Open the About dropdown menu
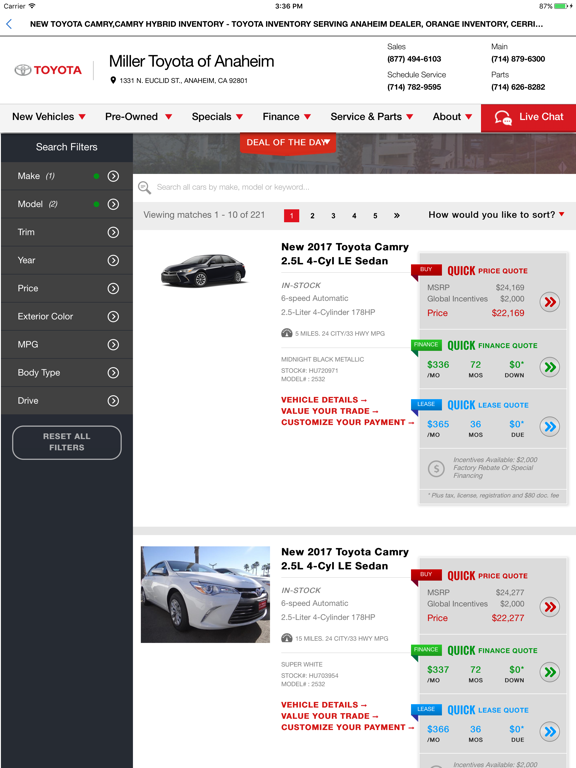 click(x=452, y=117)
